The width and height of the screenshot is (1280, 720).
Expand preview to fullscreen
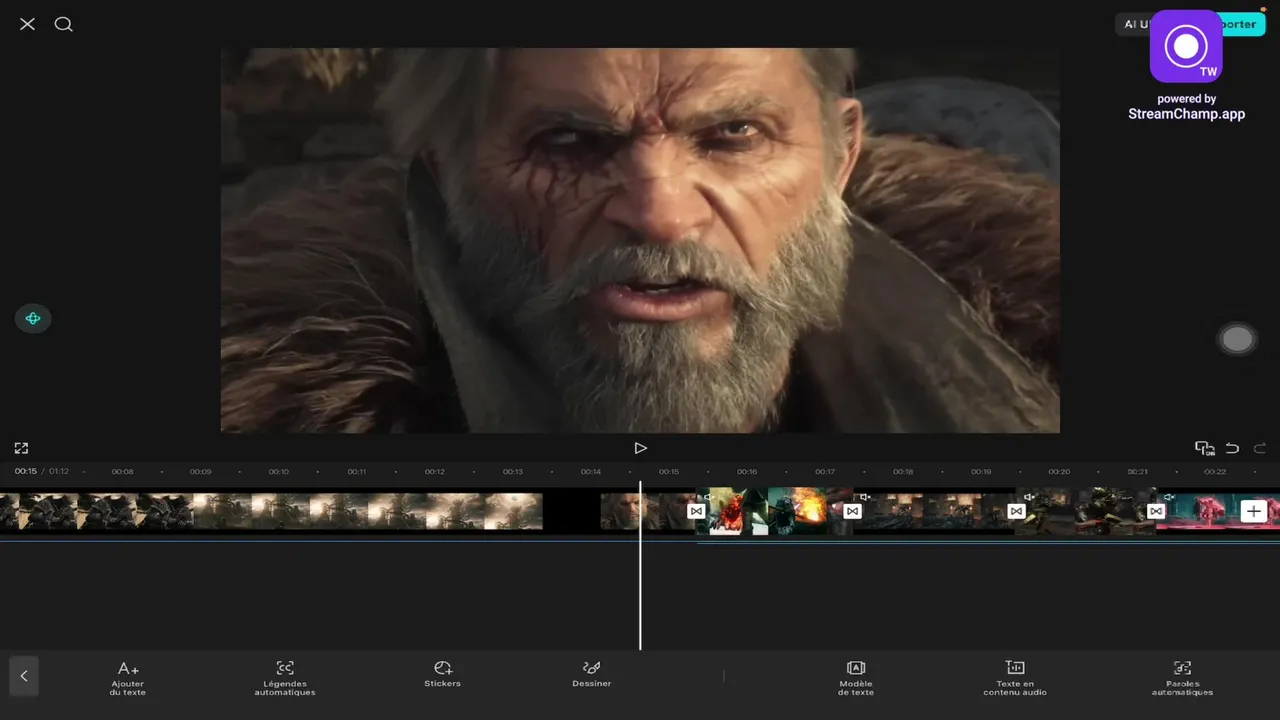pos(21,448)
